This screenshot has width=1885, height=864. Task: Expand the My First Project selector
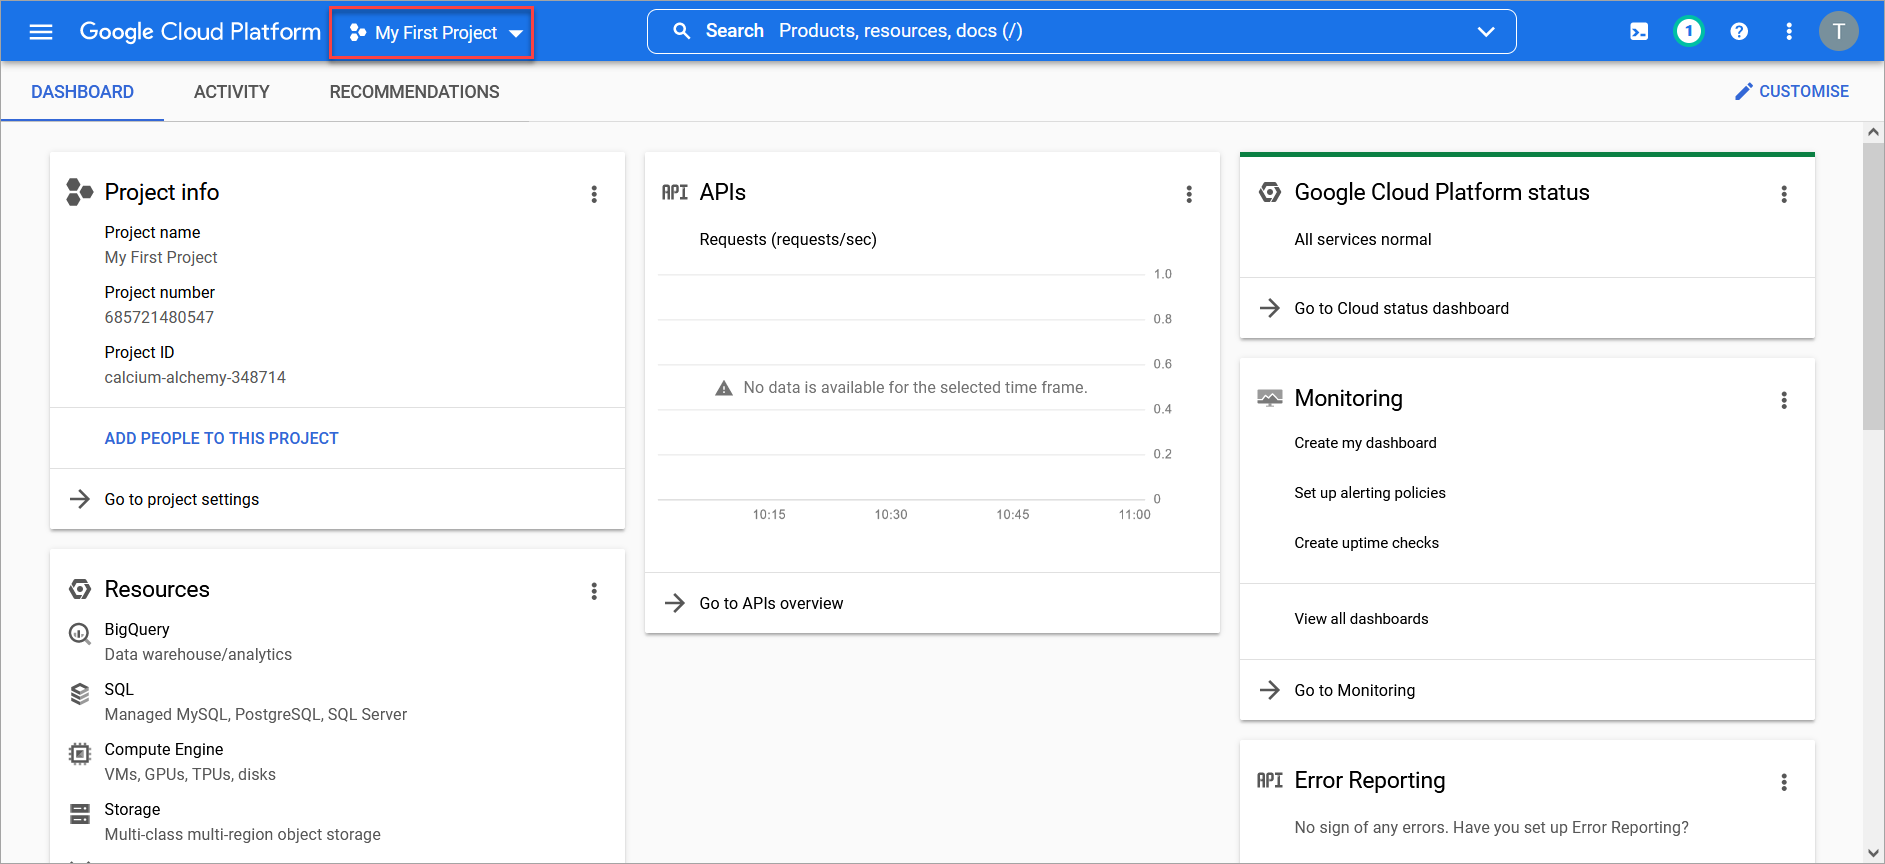[435, 33]
